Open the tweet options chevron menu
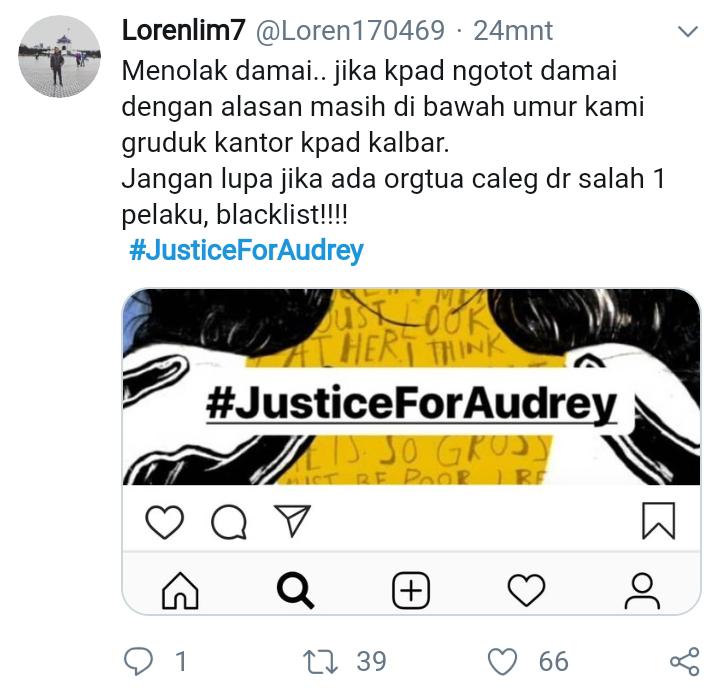The image size is (720, 692). point(687,32)
